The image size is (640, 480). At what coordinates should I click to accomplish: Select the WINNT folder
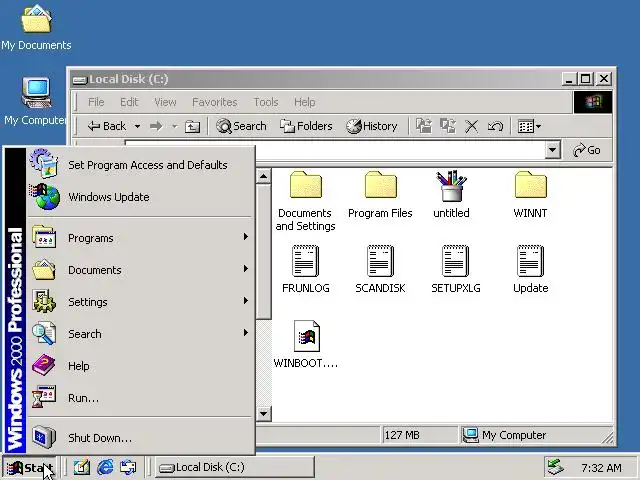(530, 195)
